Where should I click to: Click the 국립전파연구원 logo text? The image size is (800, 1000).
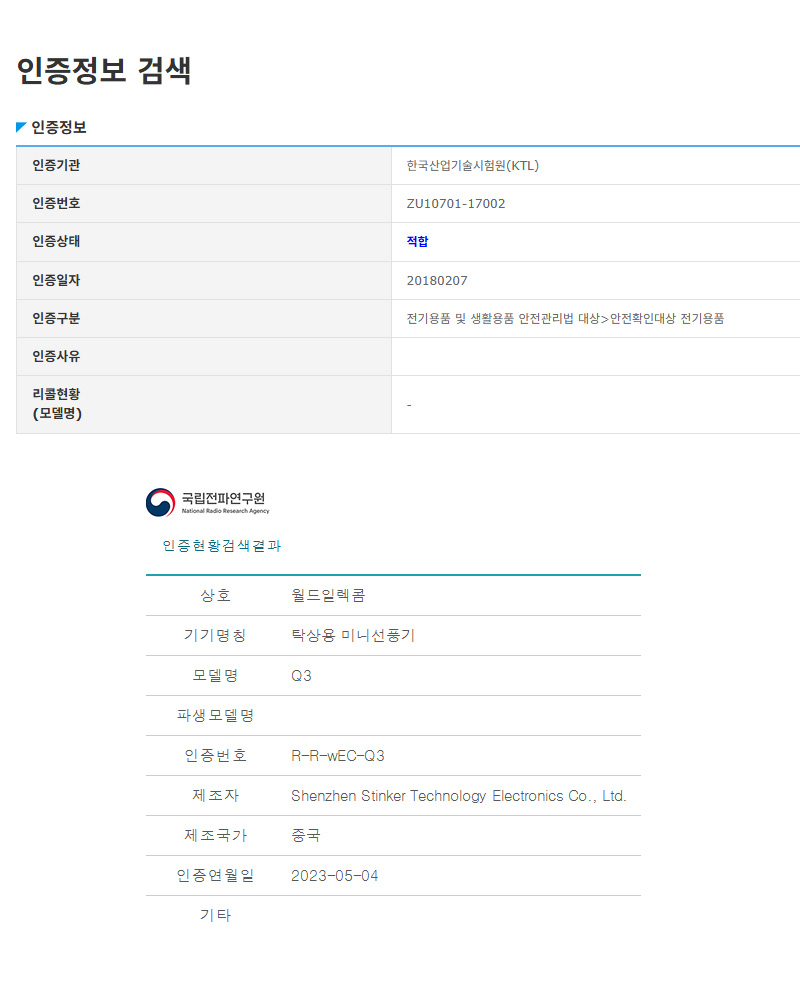pos(225,502)
